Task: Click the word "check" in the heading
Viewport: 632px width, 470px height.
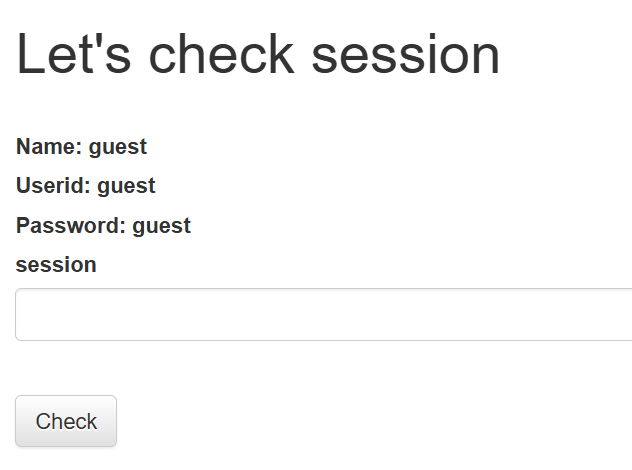Action: tap(222, 54)
